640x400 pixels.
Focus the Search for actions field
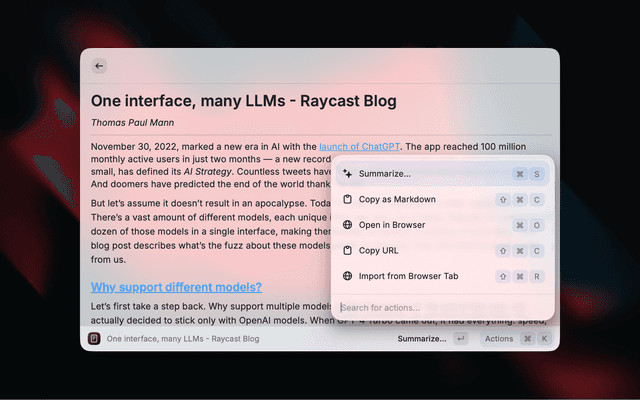tap(440, 308)
